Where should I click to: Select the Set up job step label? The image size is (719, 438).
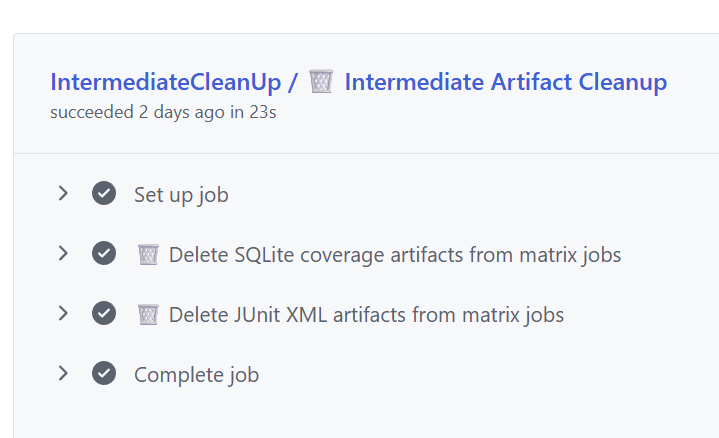181,194
